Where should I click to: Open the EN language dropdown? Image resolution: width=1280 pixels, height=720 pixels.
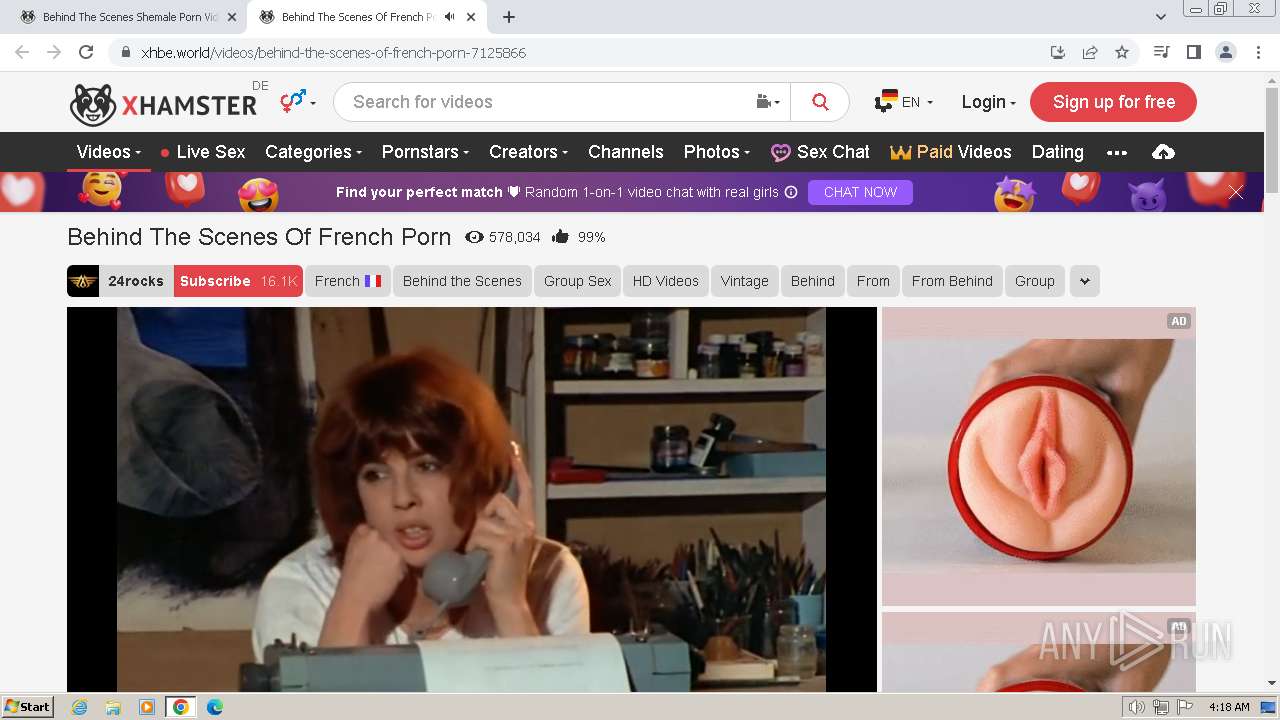coord(904,102)
